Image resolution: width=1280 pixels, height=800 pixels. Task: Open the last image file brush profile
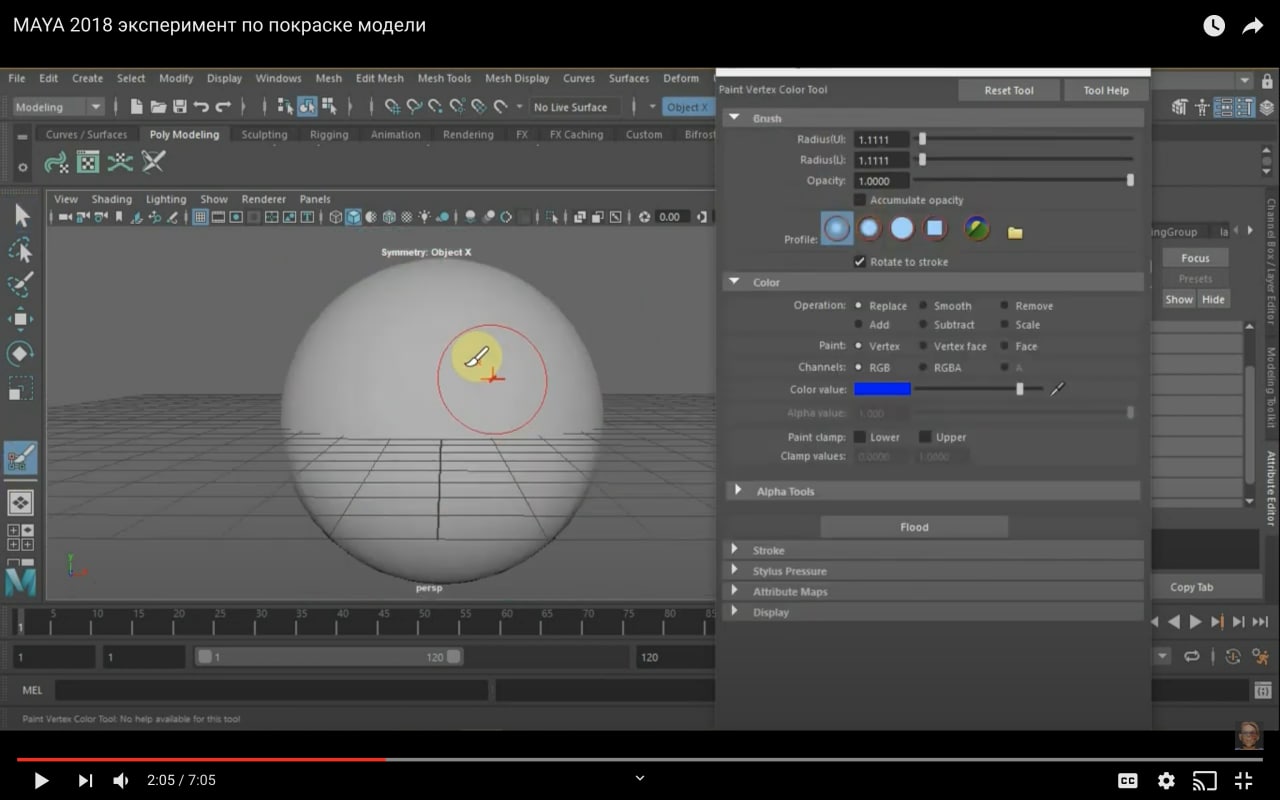click(977, 229)
